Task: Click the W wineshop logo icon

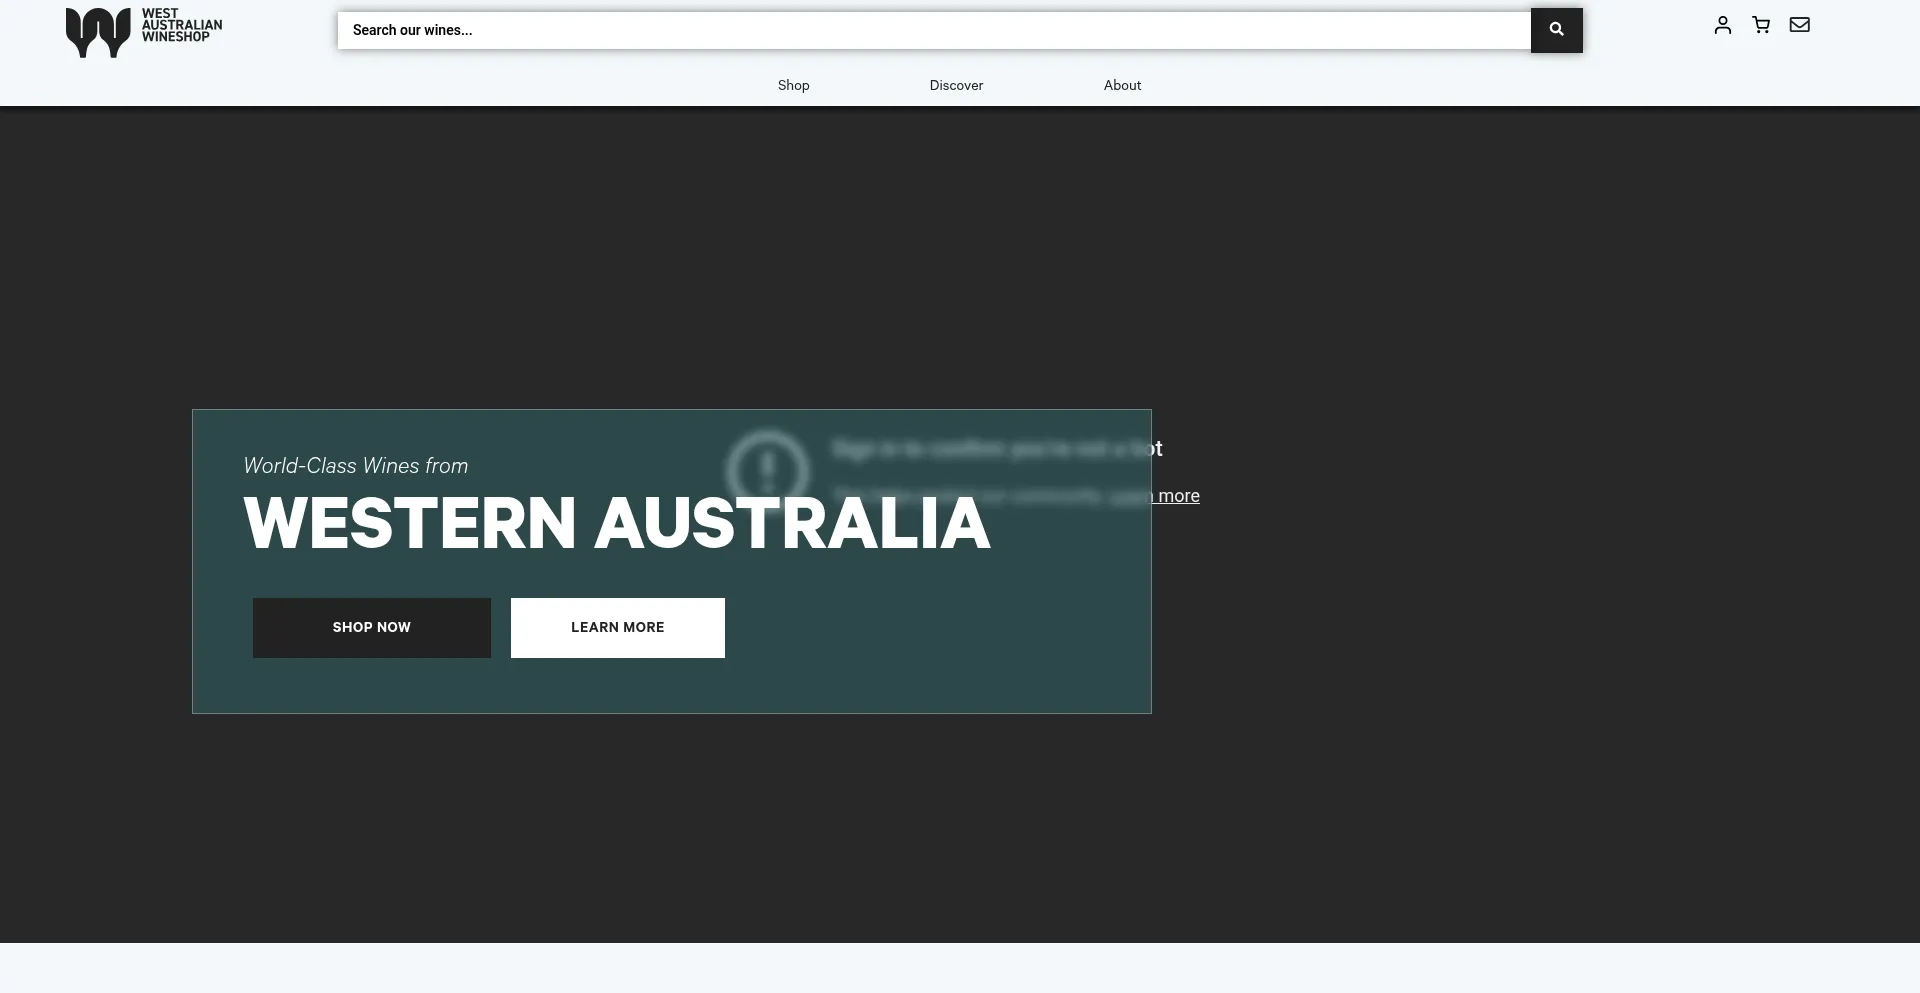Action: coord(98,32)
